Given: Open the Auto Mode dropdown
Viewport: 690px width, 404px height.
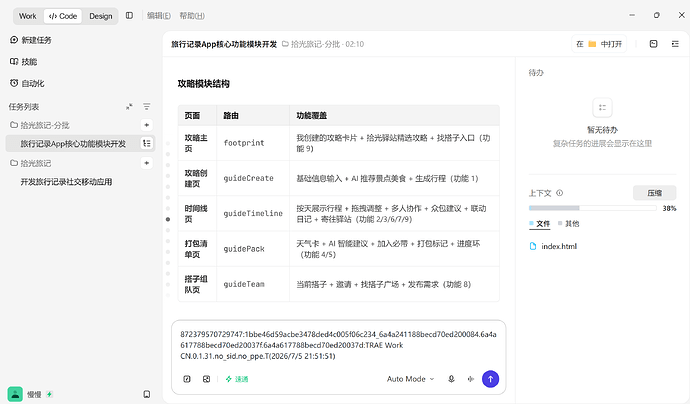Looking at the screenshot, I should (x=410, y=379).
